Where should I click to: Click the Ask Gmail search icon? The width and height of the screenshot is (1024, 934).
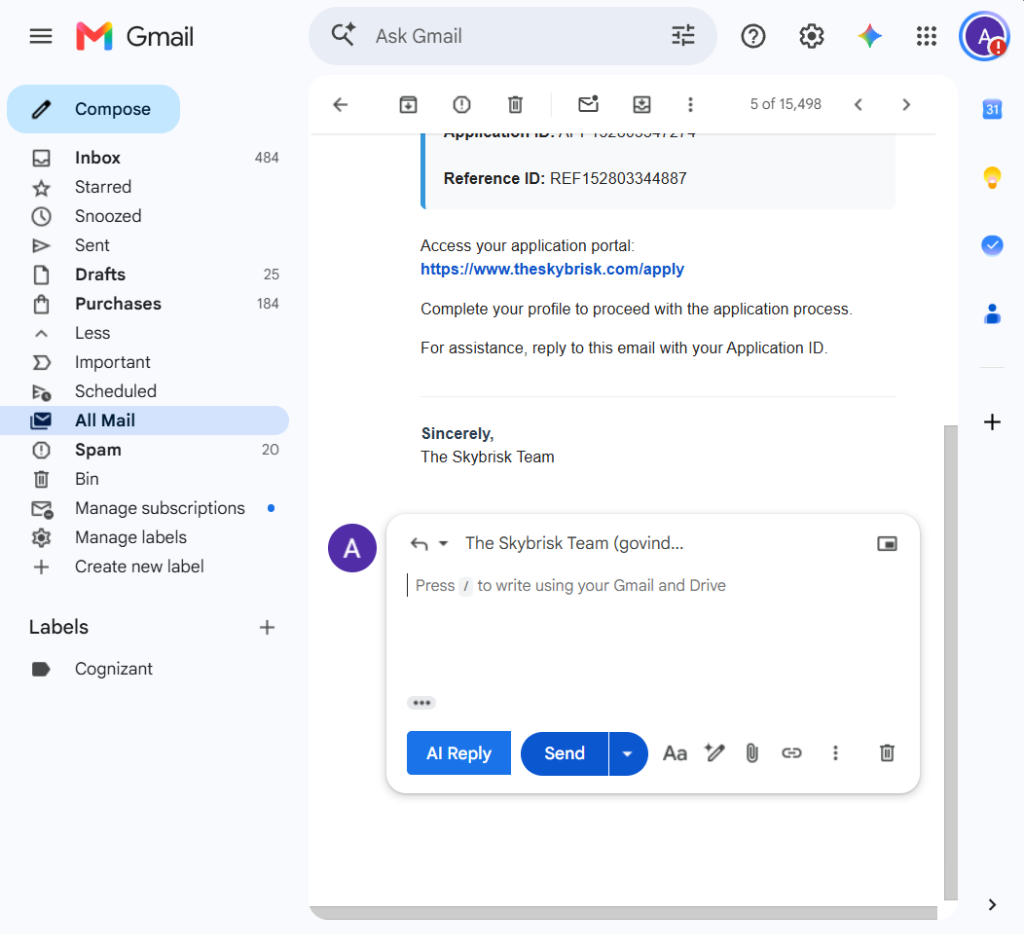click(x=343, y=35)
